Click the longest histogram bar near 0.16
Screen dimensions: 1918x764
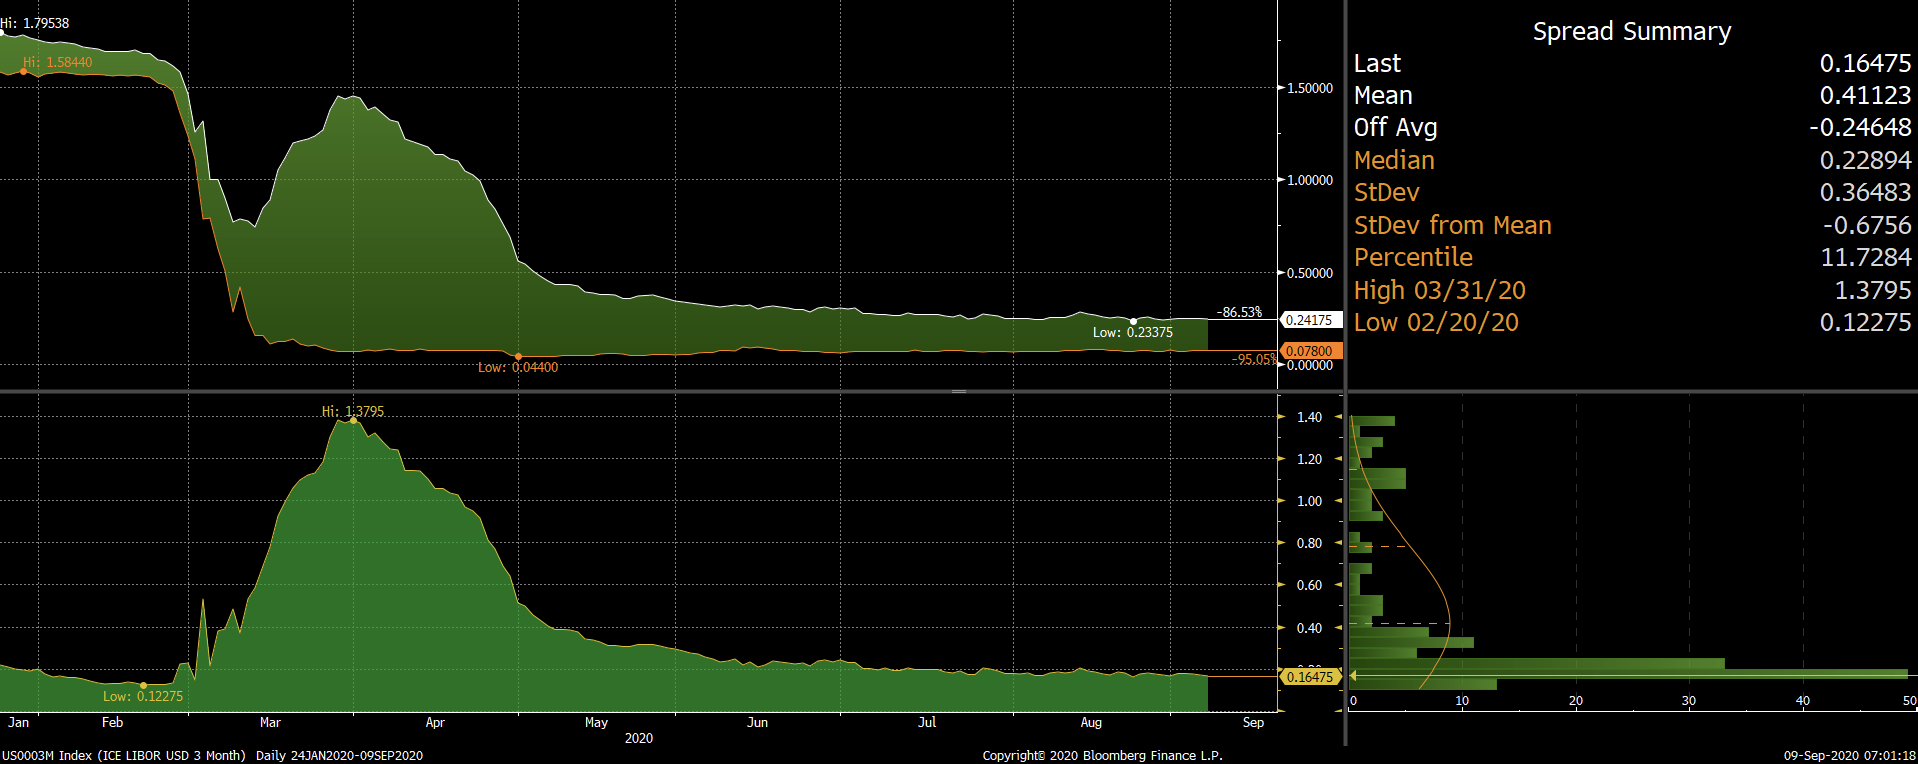pos(1628,674)
